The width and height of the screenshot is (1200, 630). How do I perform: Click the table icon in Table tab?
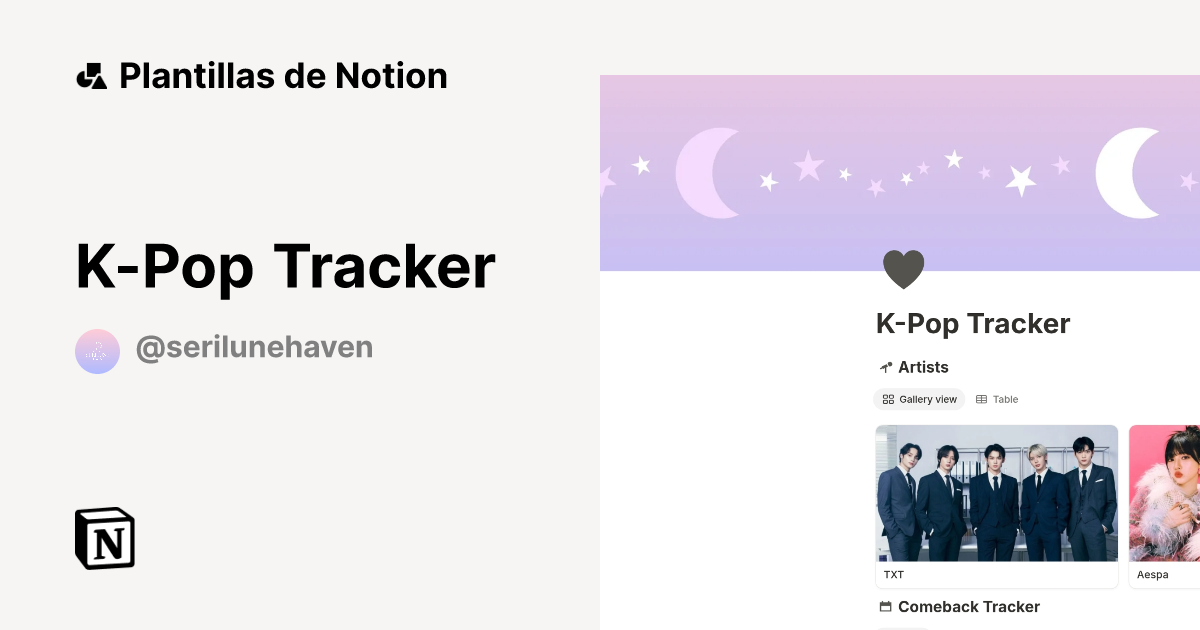tap(982, 399)
